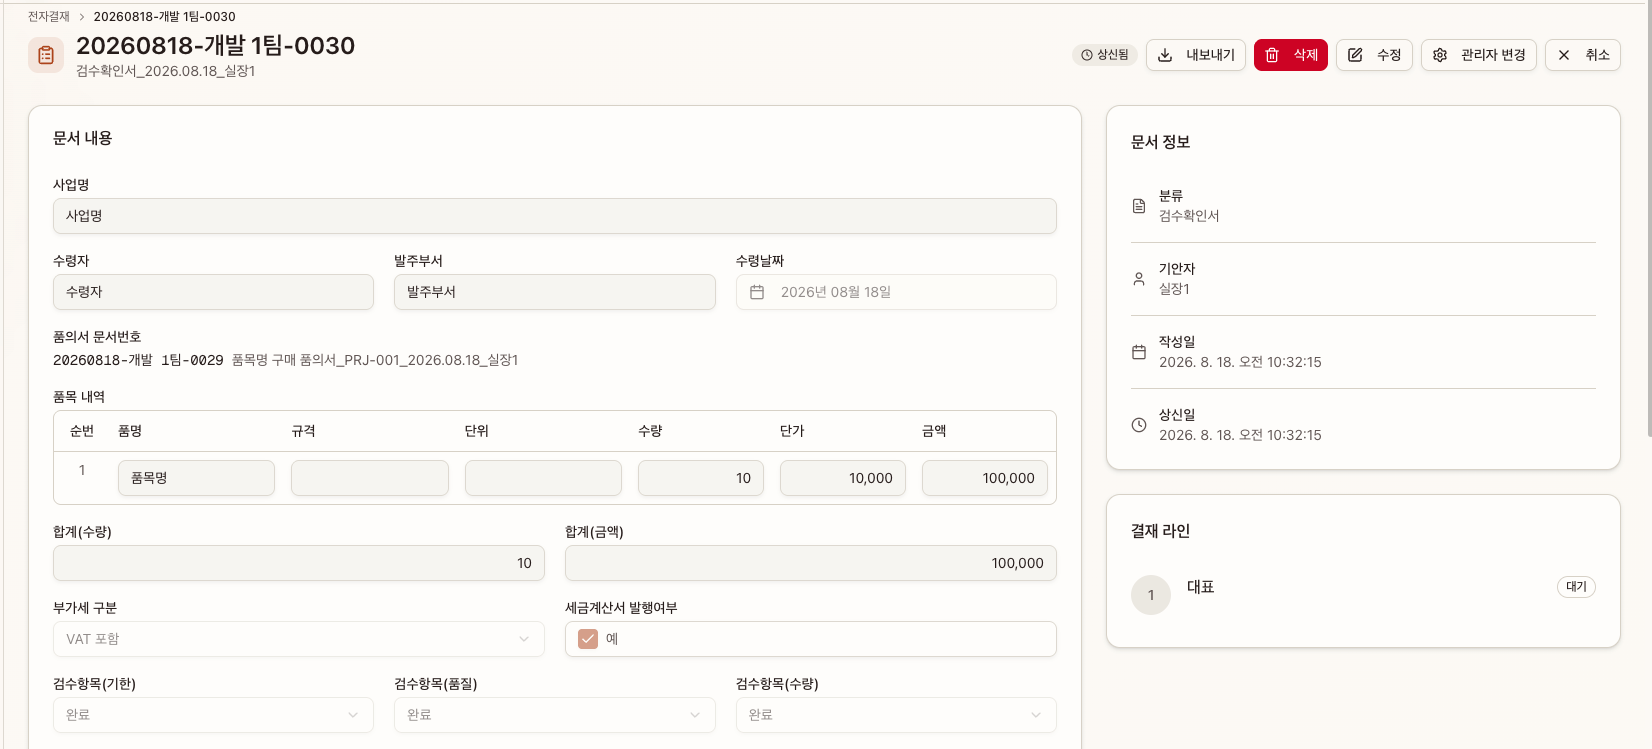1652x749 pixels.
Task: Expand the 검수항목(기한) dropdown
Action: (213, 715)
